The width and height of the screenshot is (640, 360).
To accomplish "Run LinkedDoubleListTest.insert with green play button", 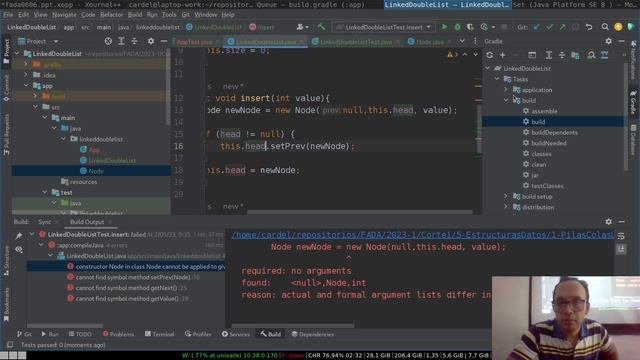I will (444, 27).
